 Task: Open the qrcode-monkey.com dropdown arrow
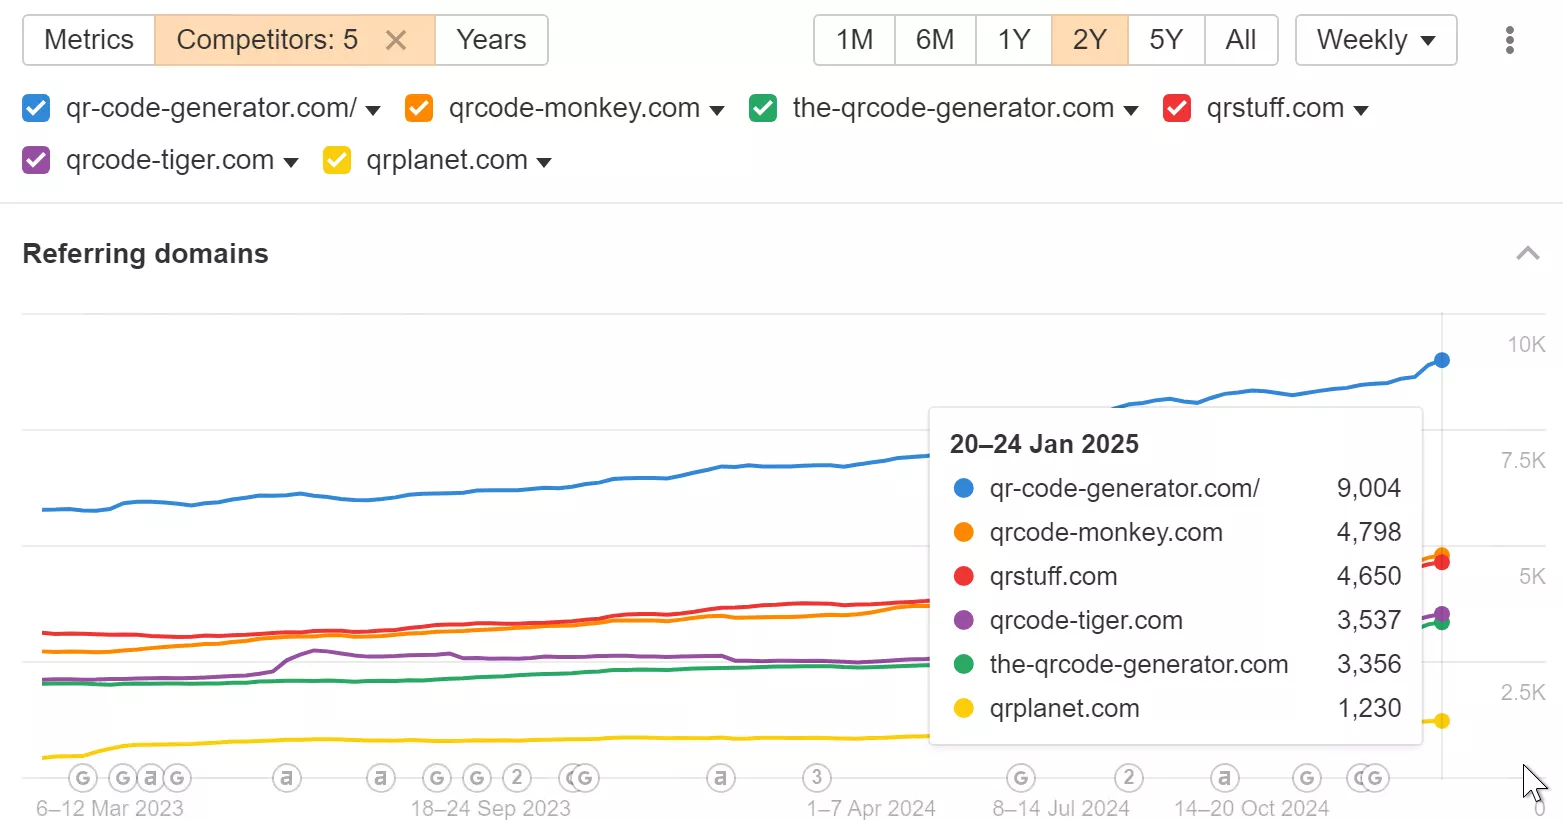pyautogui.click(x=717, y=111)
